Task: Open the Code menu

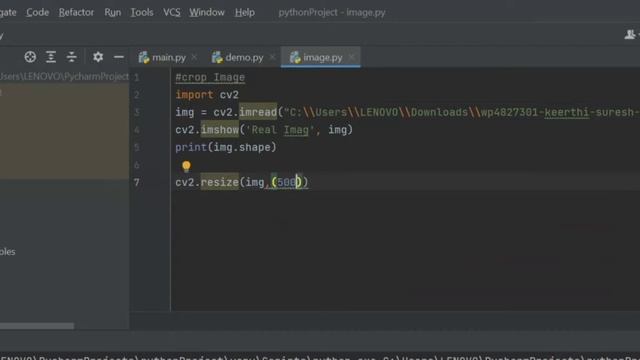Action: (x=38, y=12)
